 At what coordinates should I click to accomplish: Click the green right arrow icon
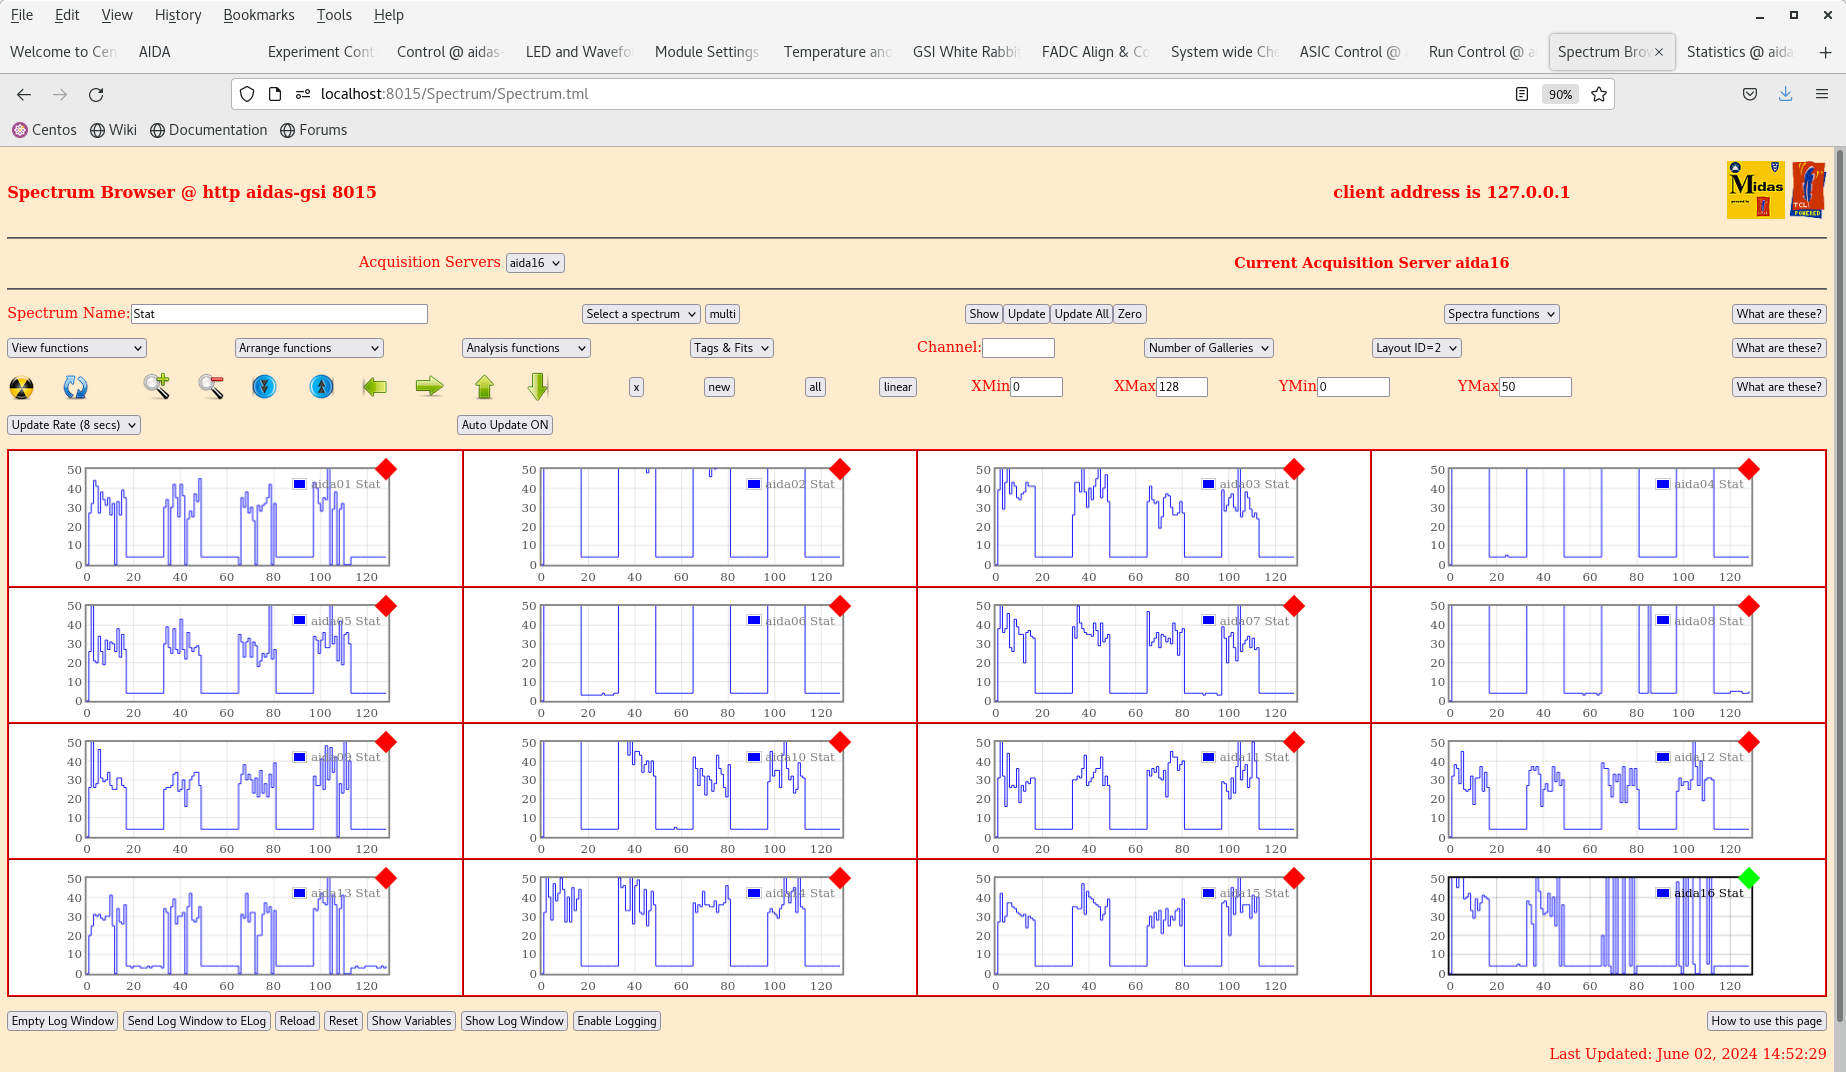coord(429,387)
